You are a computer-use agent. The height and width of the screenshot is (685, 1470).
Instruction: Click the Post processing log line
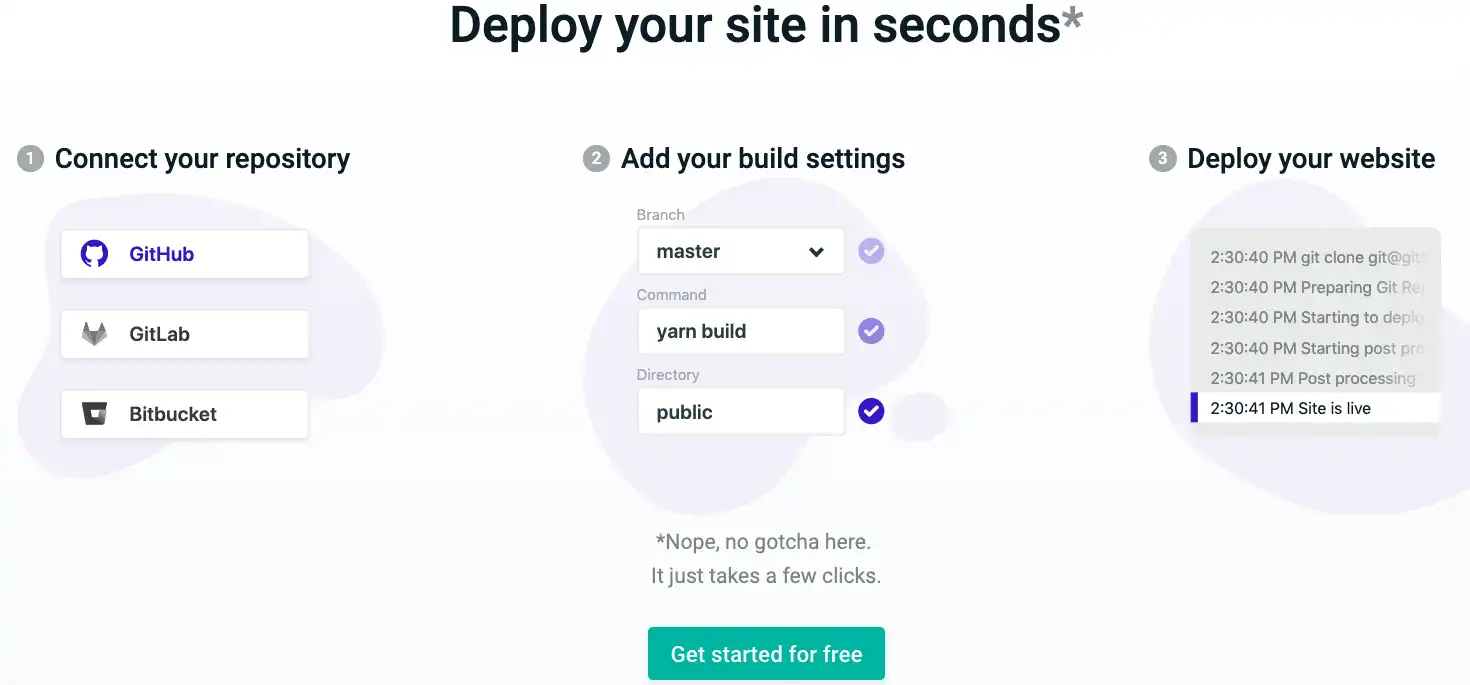pos(1312,378)
